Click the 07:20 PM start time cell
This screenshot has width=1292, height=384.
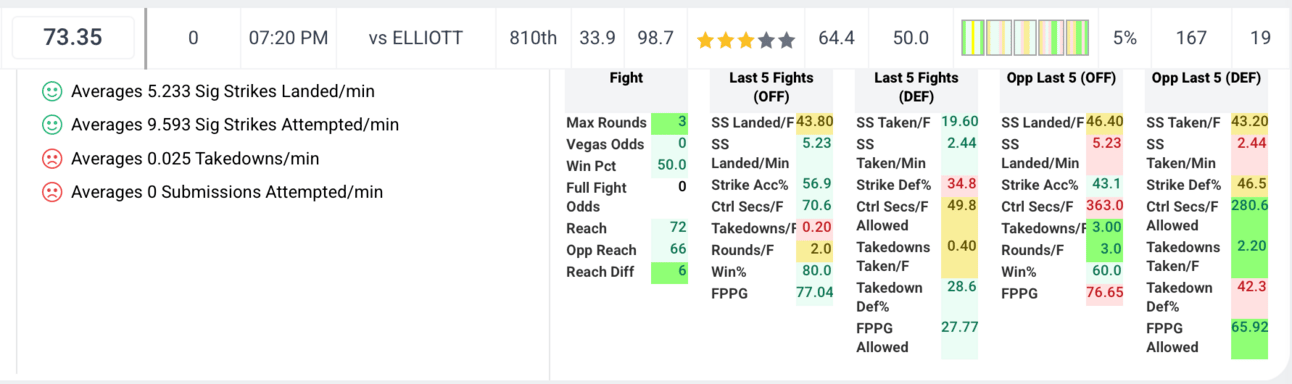288,38
